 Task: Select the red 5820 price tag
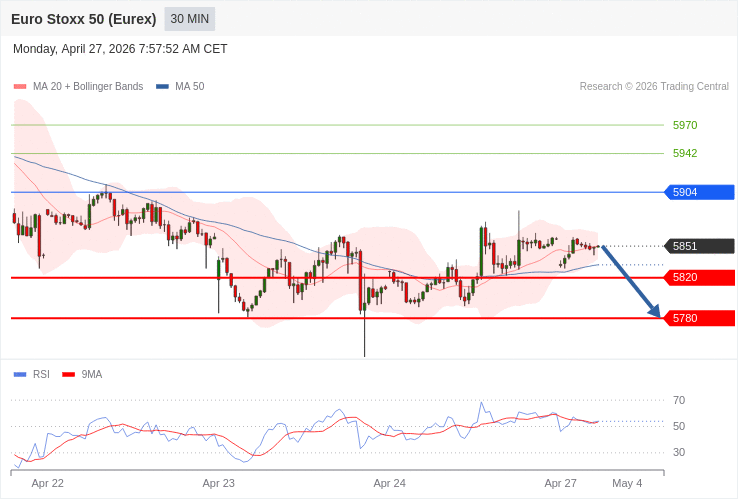click(699, 278)
